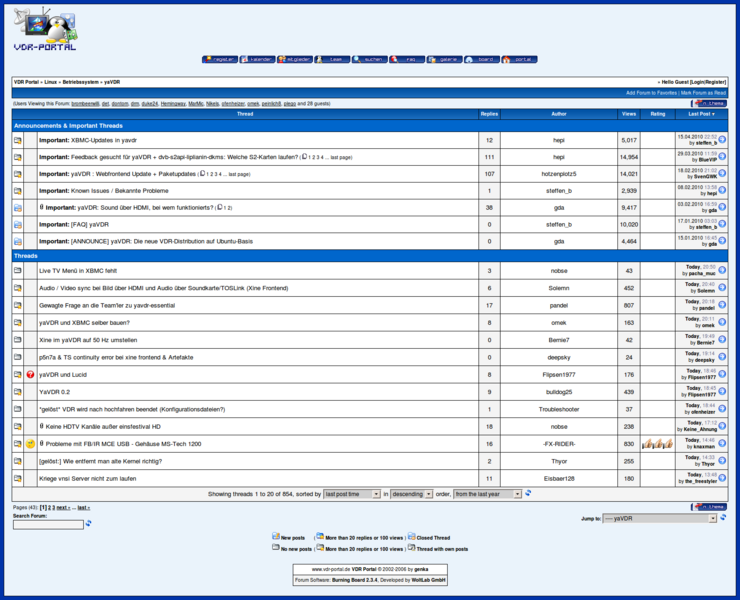Go to last post of Wie entfernt man alte Kernel
740x600 pixels.
coord(722,461)
